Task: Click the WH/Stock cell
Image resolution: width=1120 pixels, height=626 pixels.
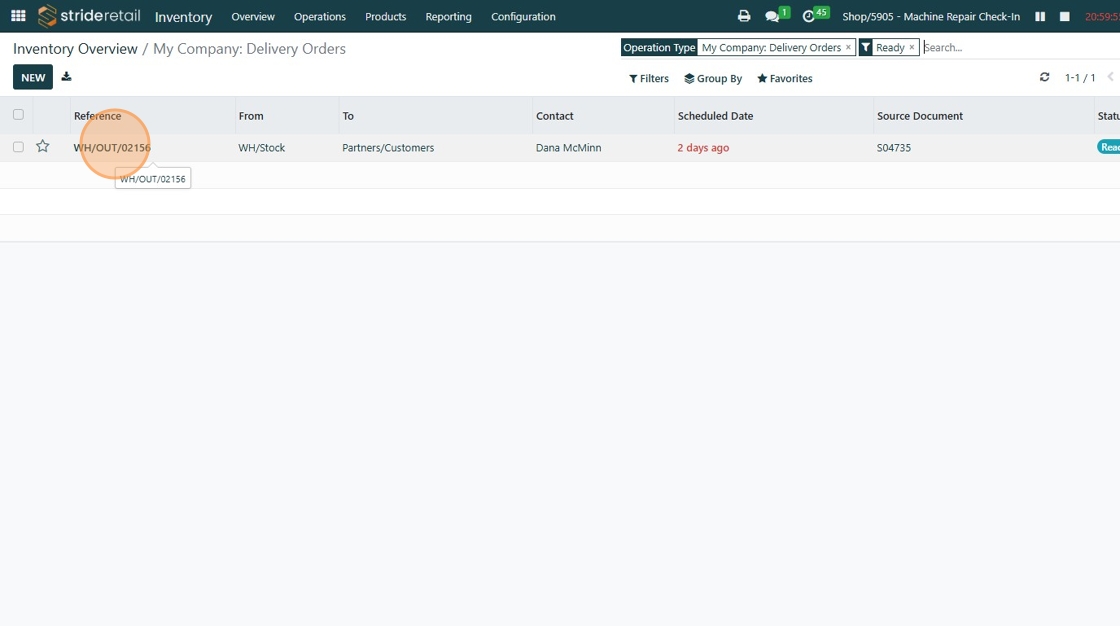Action: pyautogui.click(x=261, y=147)
